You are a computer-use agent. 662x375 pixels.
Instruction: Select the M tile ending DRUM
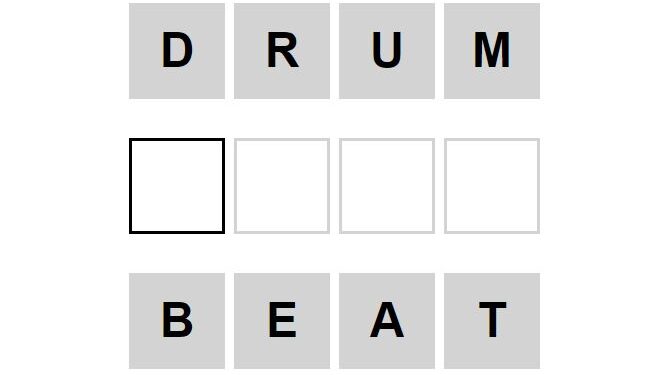pos(492,51)
